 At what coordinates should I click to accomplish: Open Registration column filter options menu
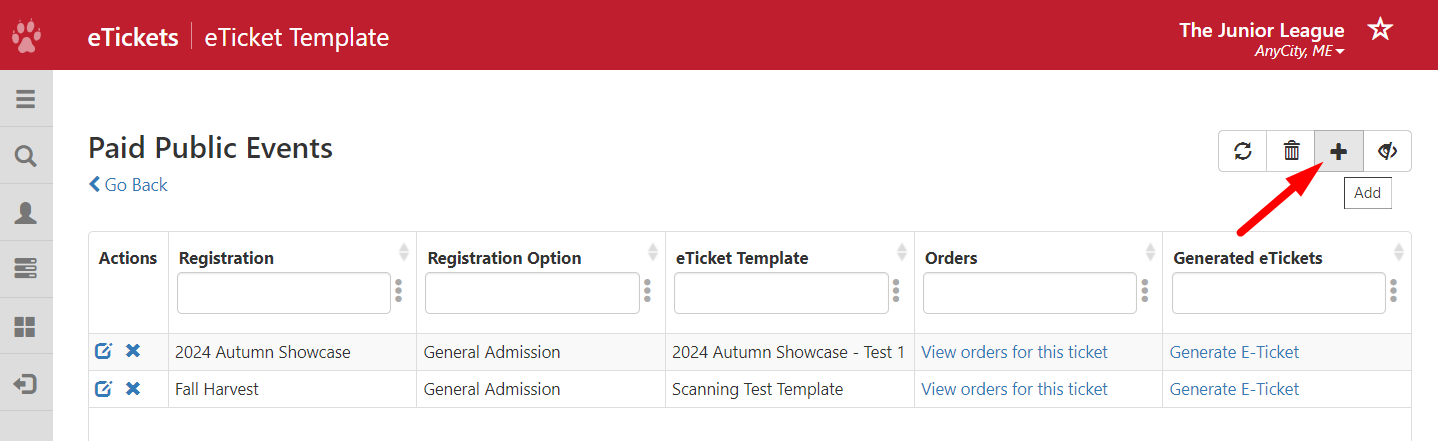click(398, 291)
